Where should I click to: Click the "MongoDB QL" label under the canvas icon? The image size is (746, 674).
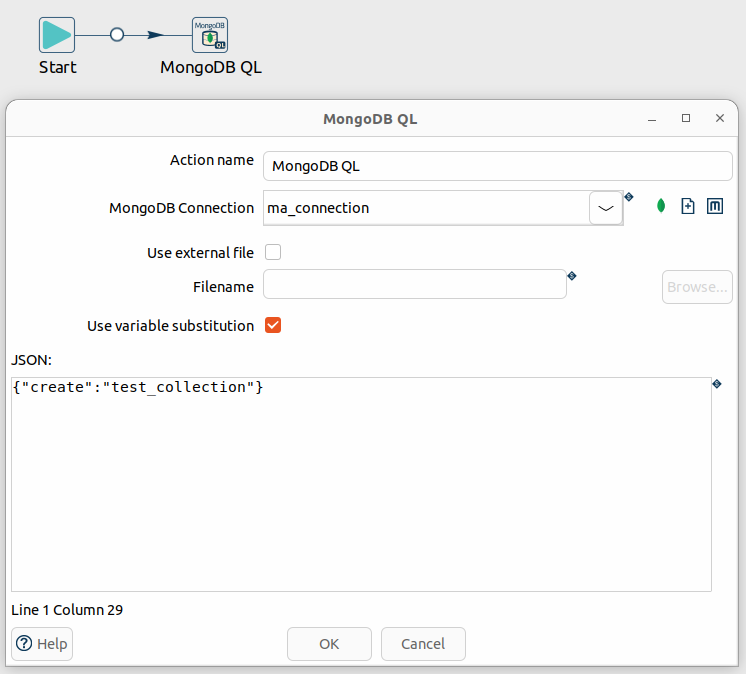pyautogui.click(x=211, y=67)
